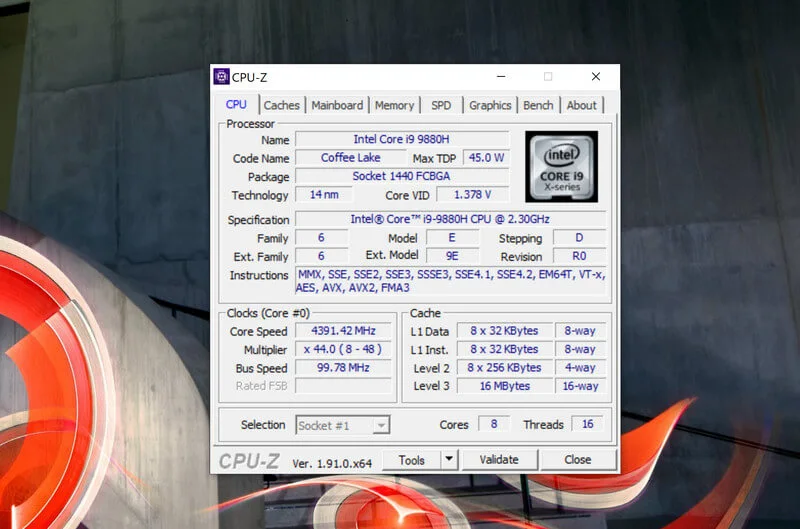This screenshot has height=529, width=800.
Task: Switch to the Graphics tab
Action: tap(490, 105)
